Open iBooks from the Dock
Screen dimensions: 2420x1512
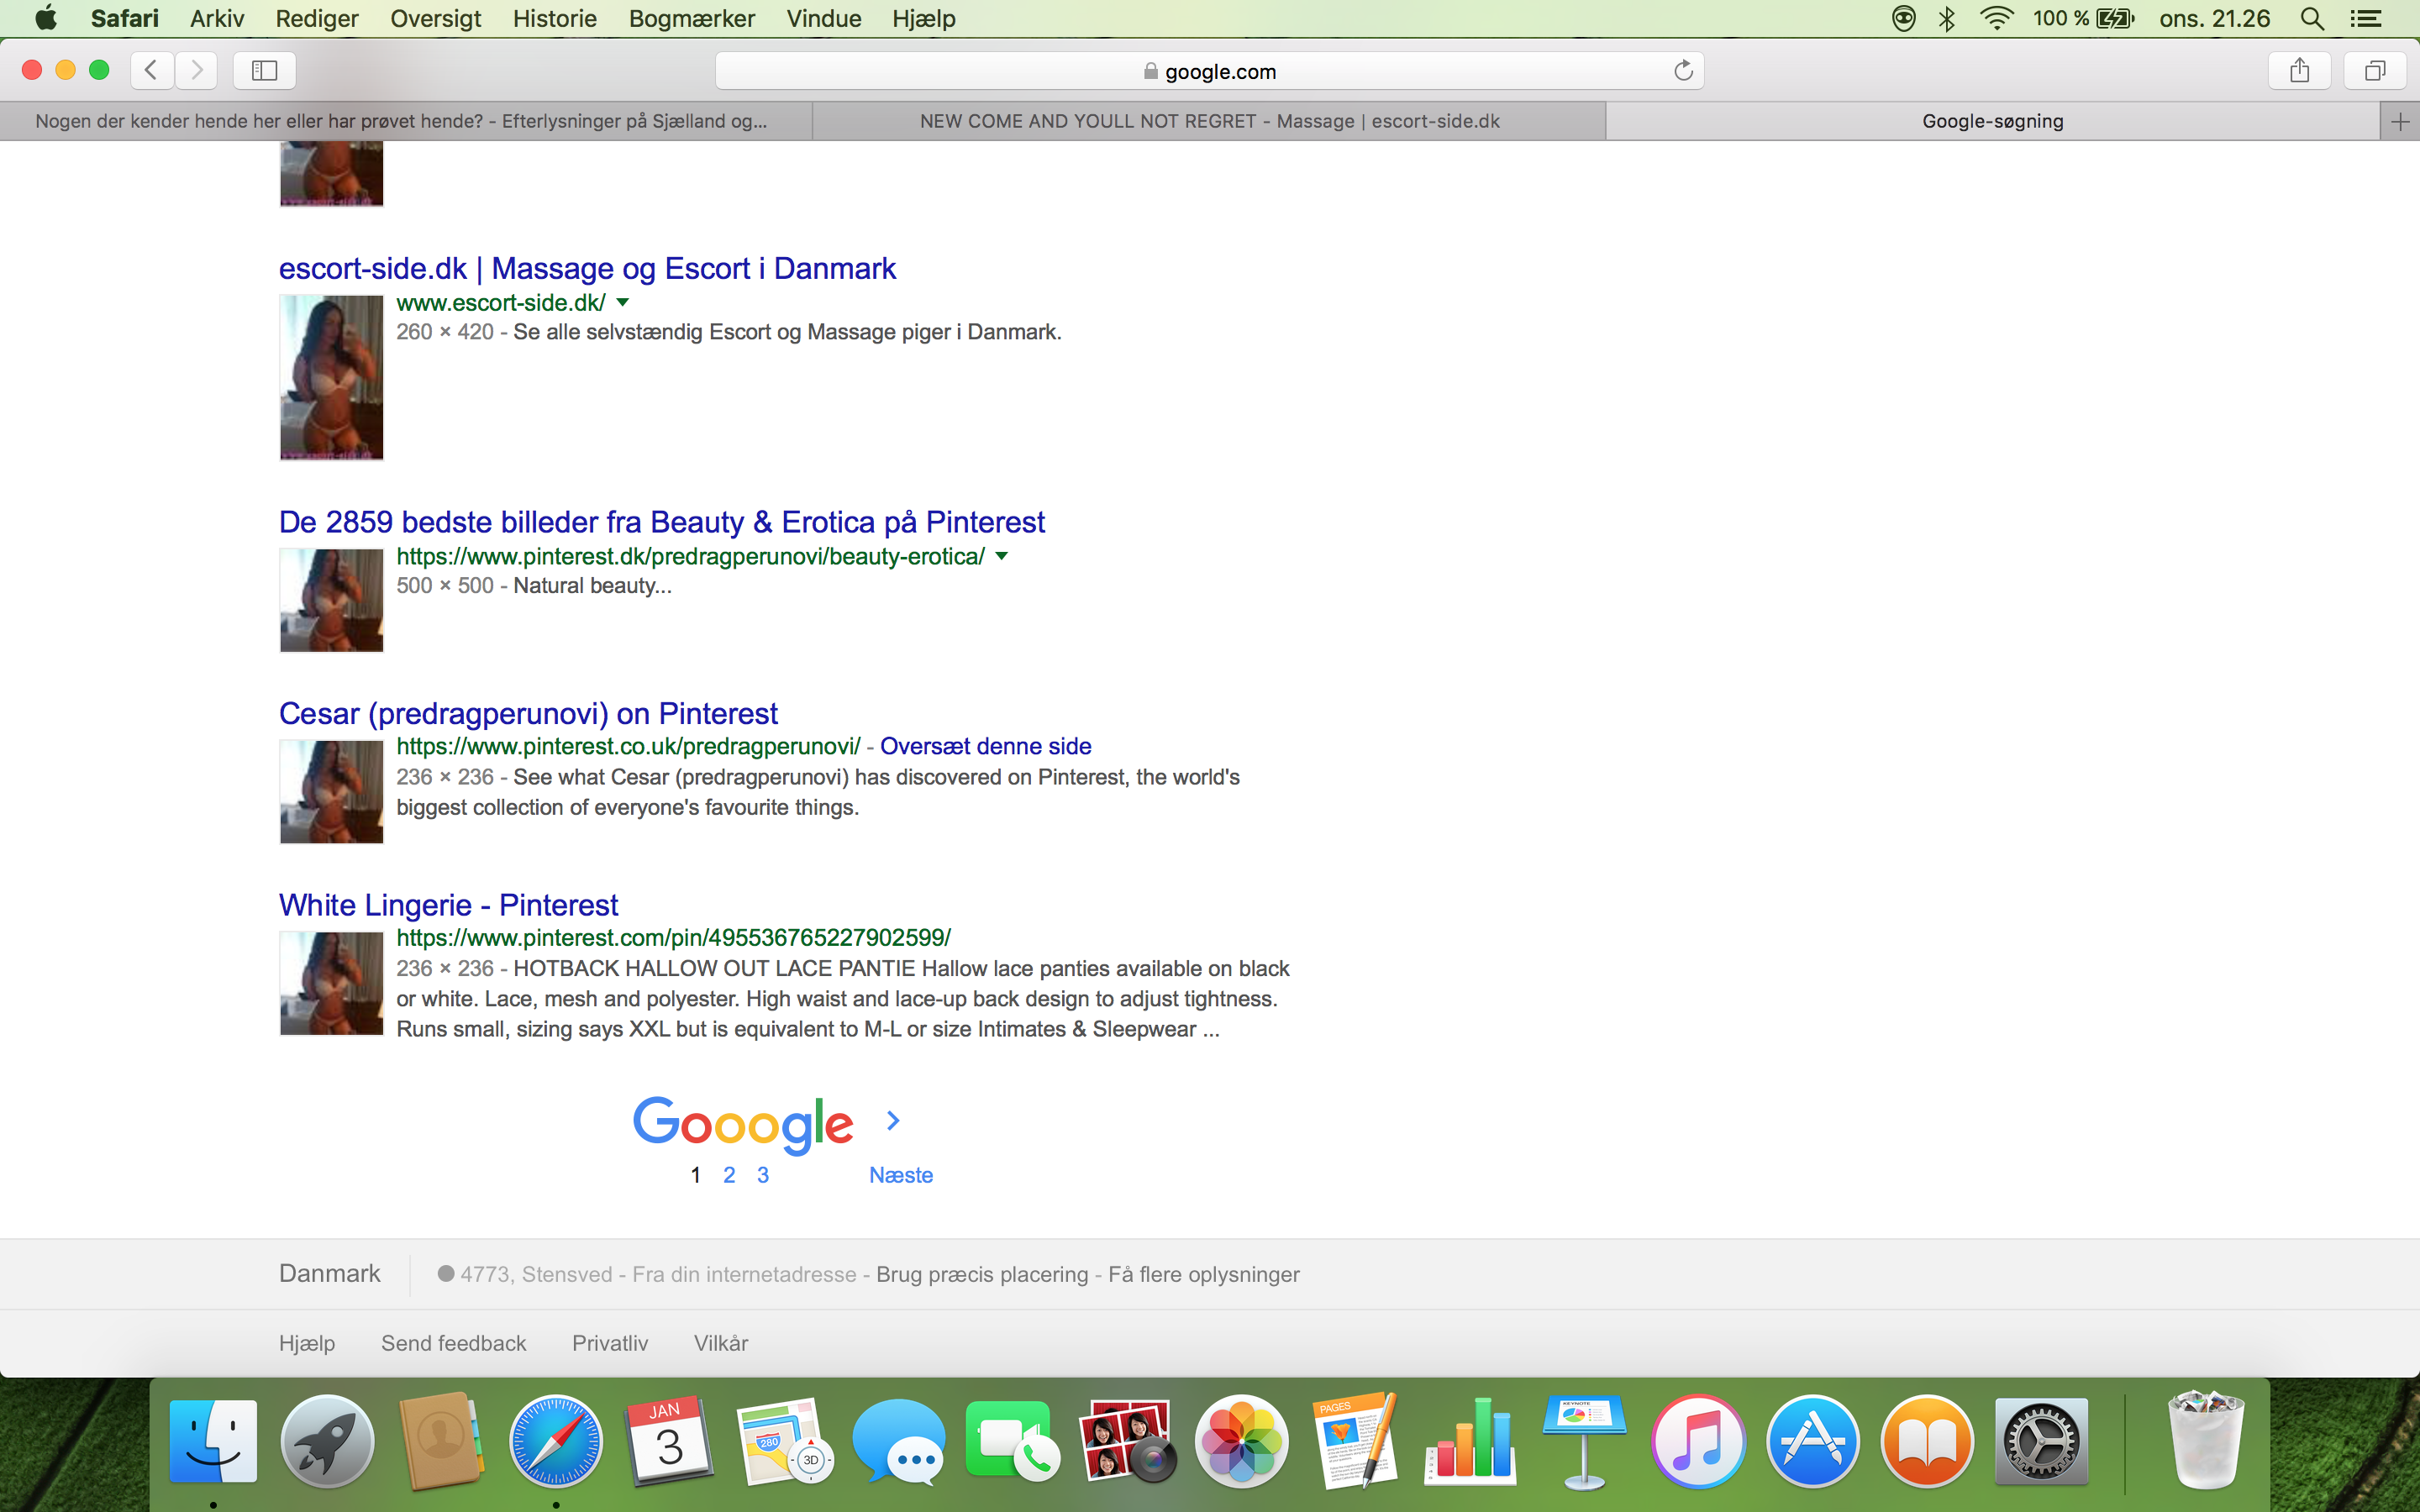[1927, 1441]
